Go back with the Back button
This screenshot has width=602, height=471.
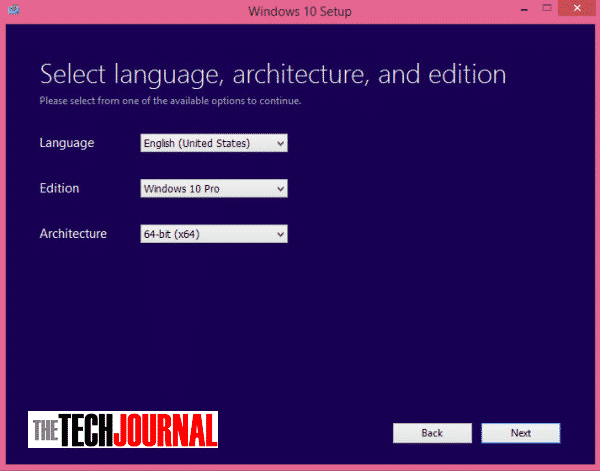(x=432, y=433)
